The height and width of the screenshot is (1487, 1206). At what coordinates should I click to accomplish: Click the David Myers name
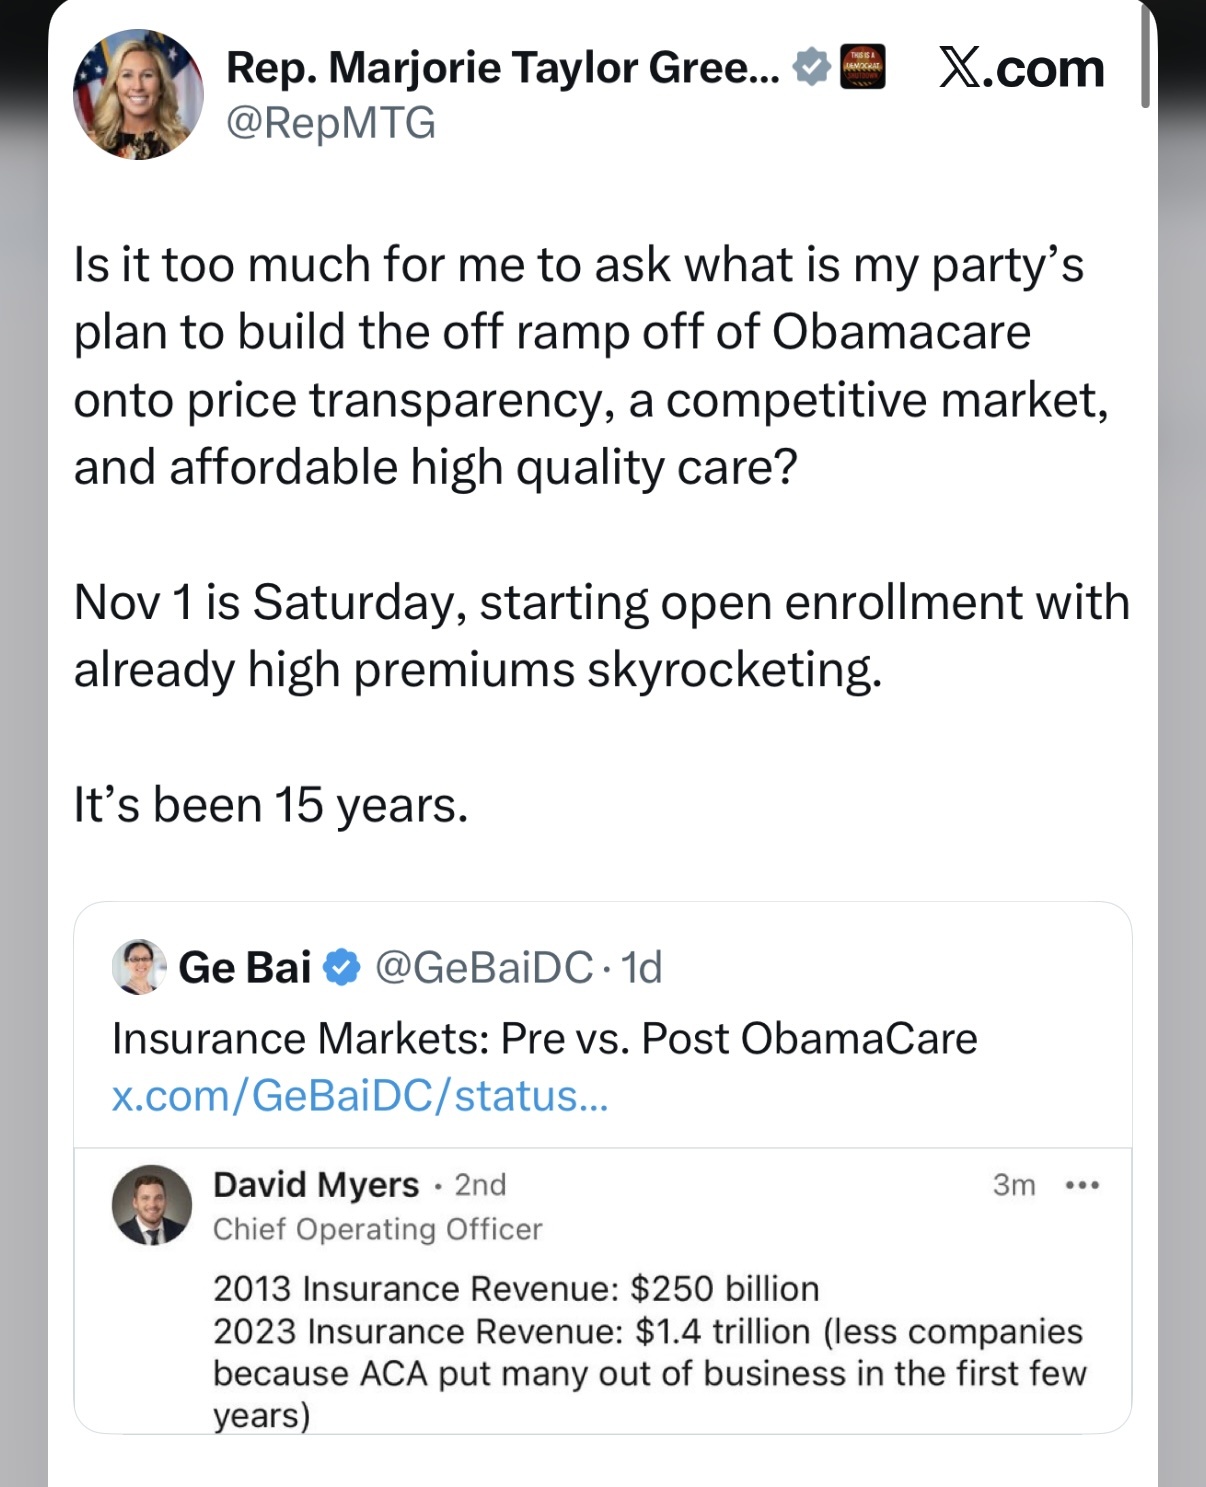point(315,1184)
